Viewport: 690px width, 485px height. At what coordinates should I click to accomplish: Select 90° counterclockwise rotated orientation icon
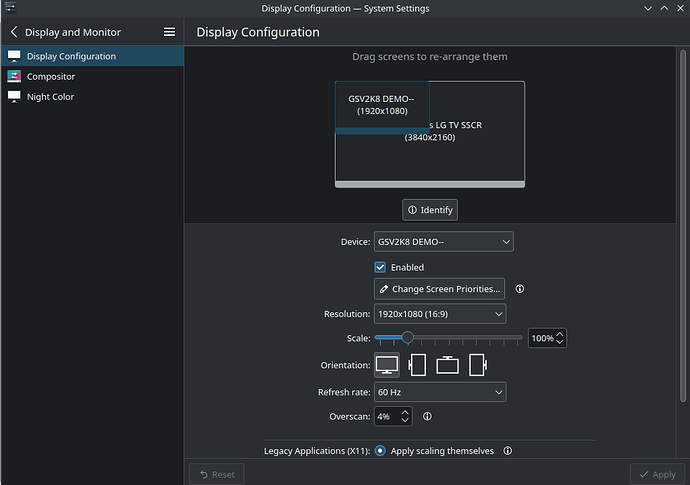(x=478, y=365)
